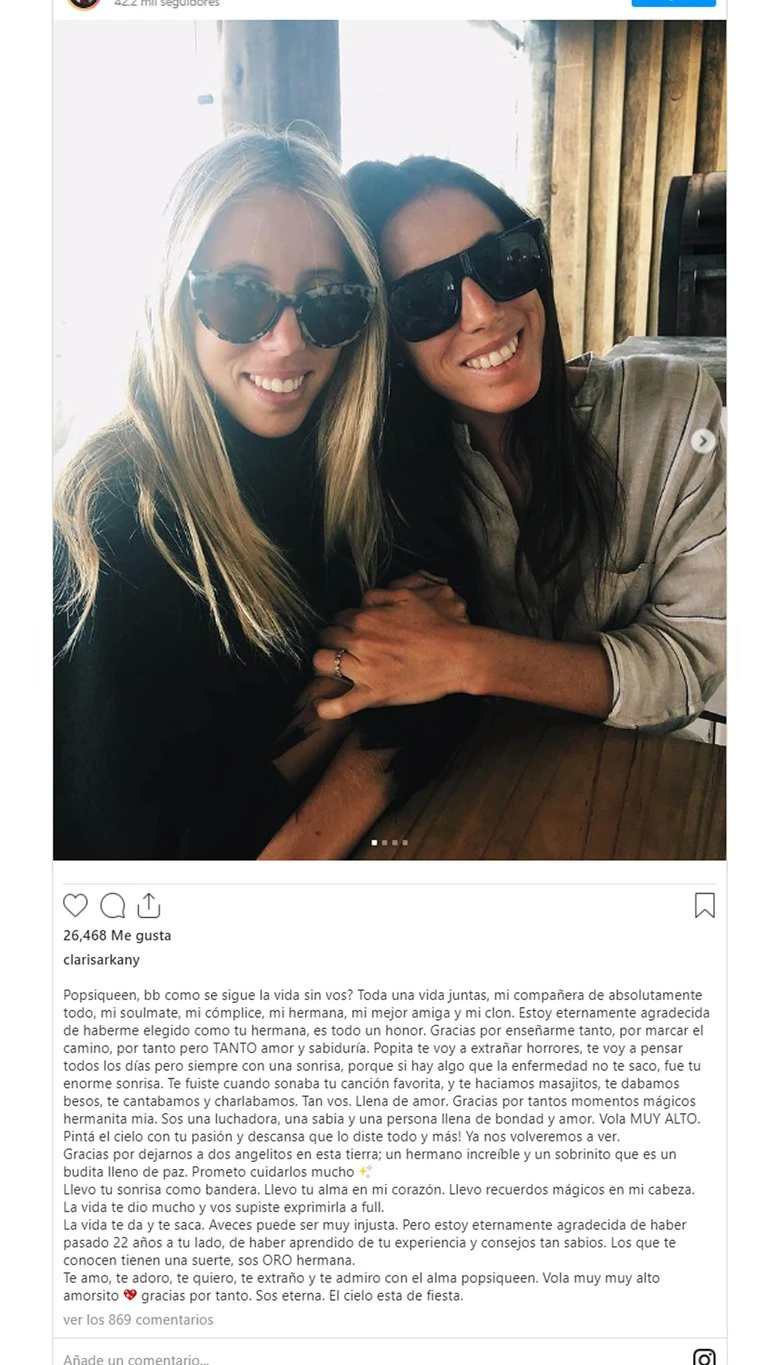This screenshot has width=768, height=1365.
Task: Share the post using the share icon
Action: point(149,905)
